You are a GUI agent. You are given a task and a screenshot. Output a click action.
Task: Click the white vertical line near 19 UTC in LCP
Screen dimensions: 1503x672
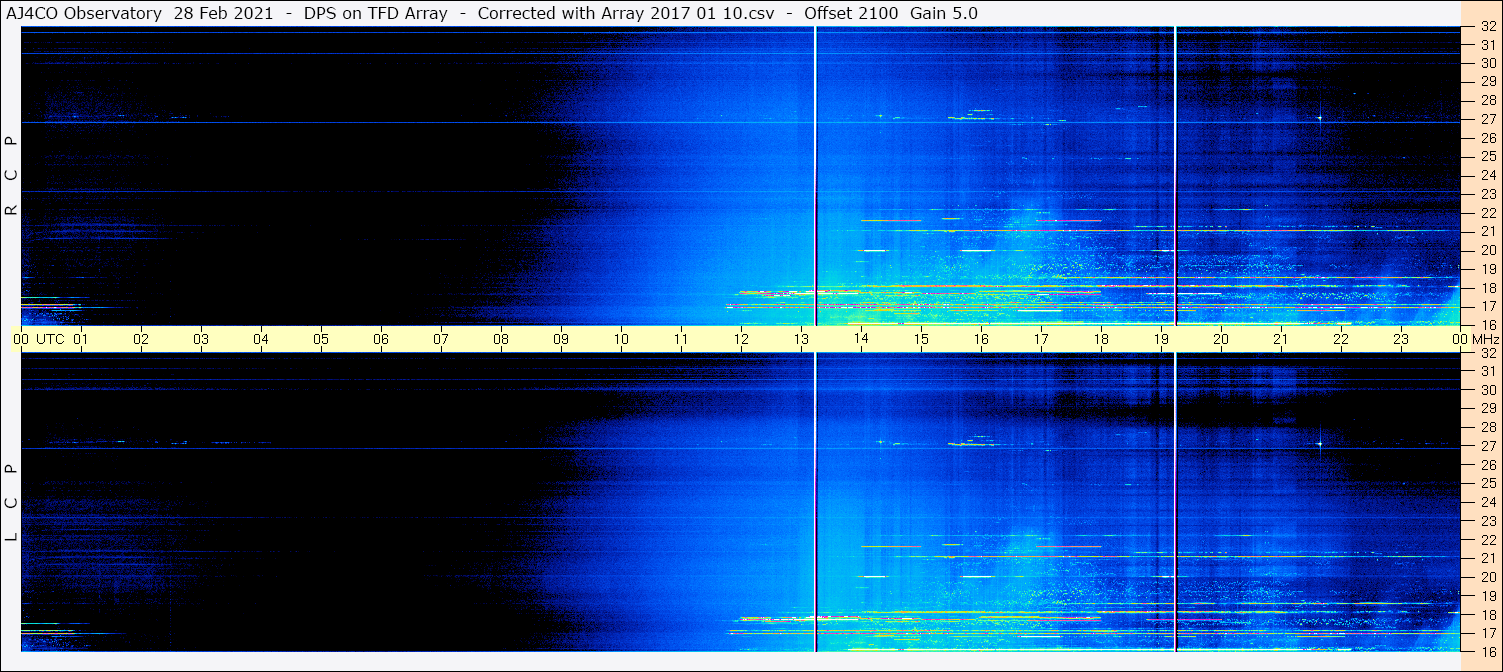pos(1175,502)
